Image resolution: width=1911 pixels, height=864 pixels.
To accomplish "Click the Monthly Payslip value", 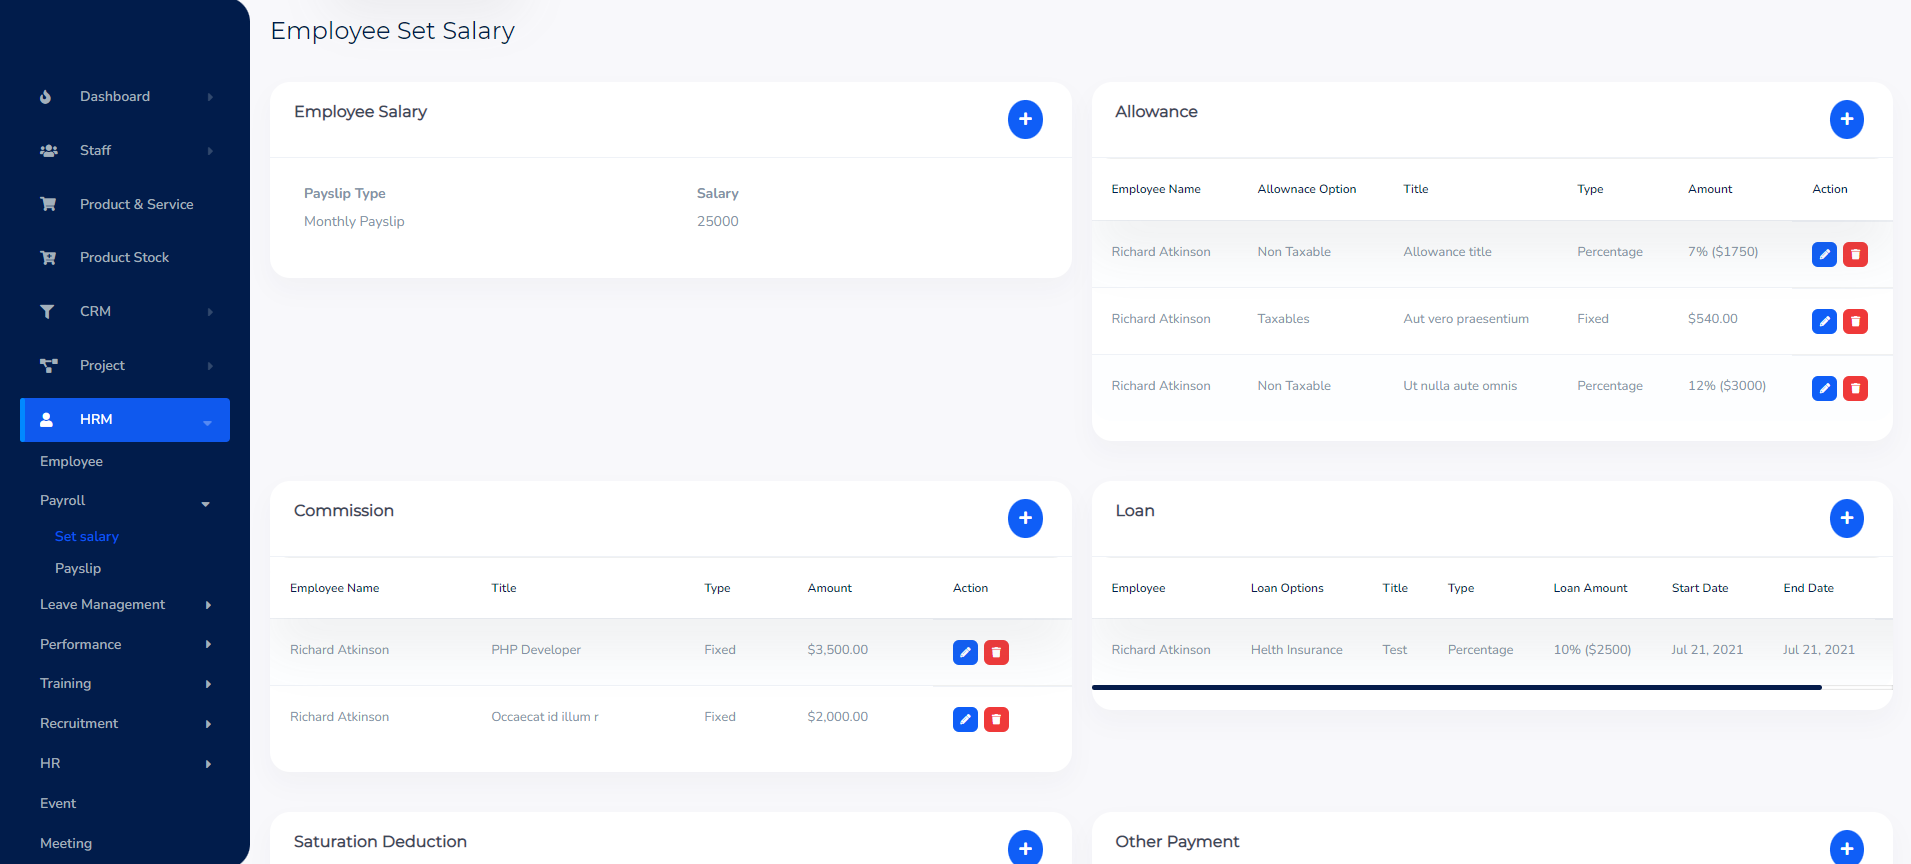I will [354, 221].
